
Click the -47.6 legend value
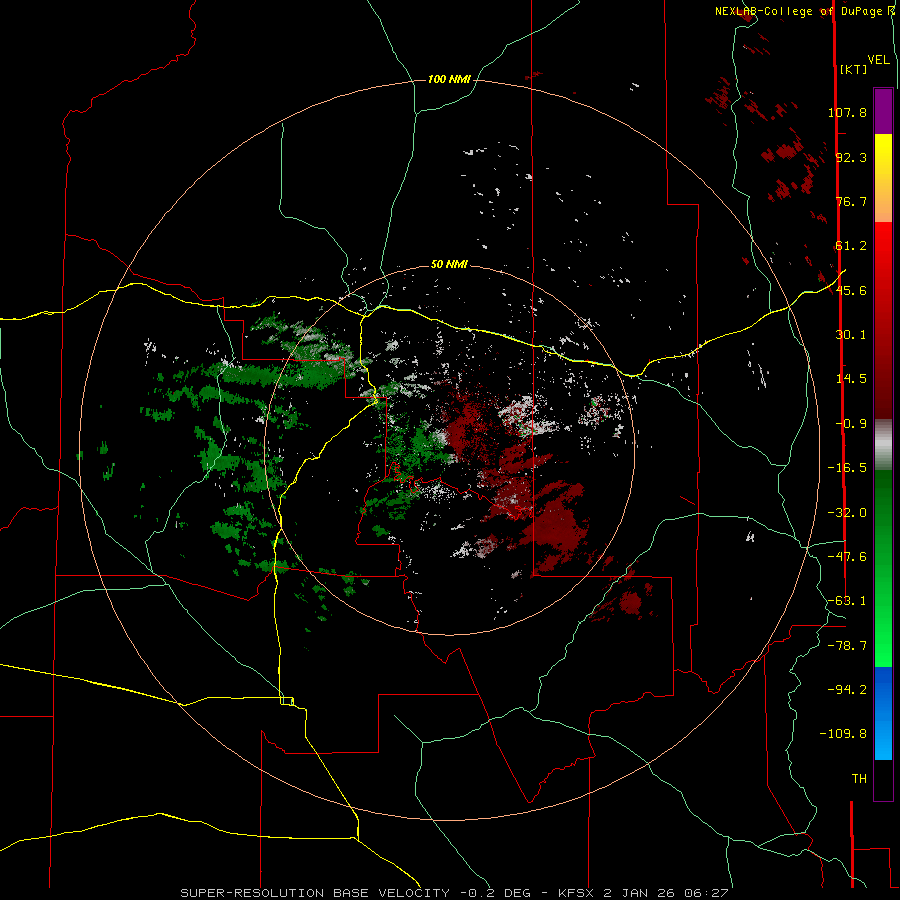pyautogui.click(x=847, y=557)
